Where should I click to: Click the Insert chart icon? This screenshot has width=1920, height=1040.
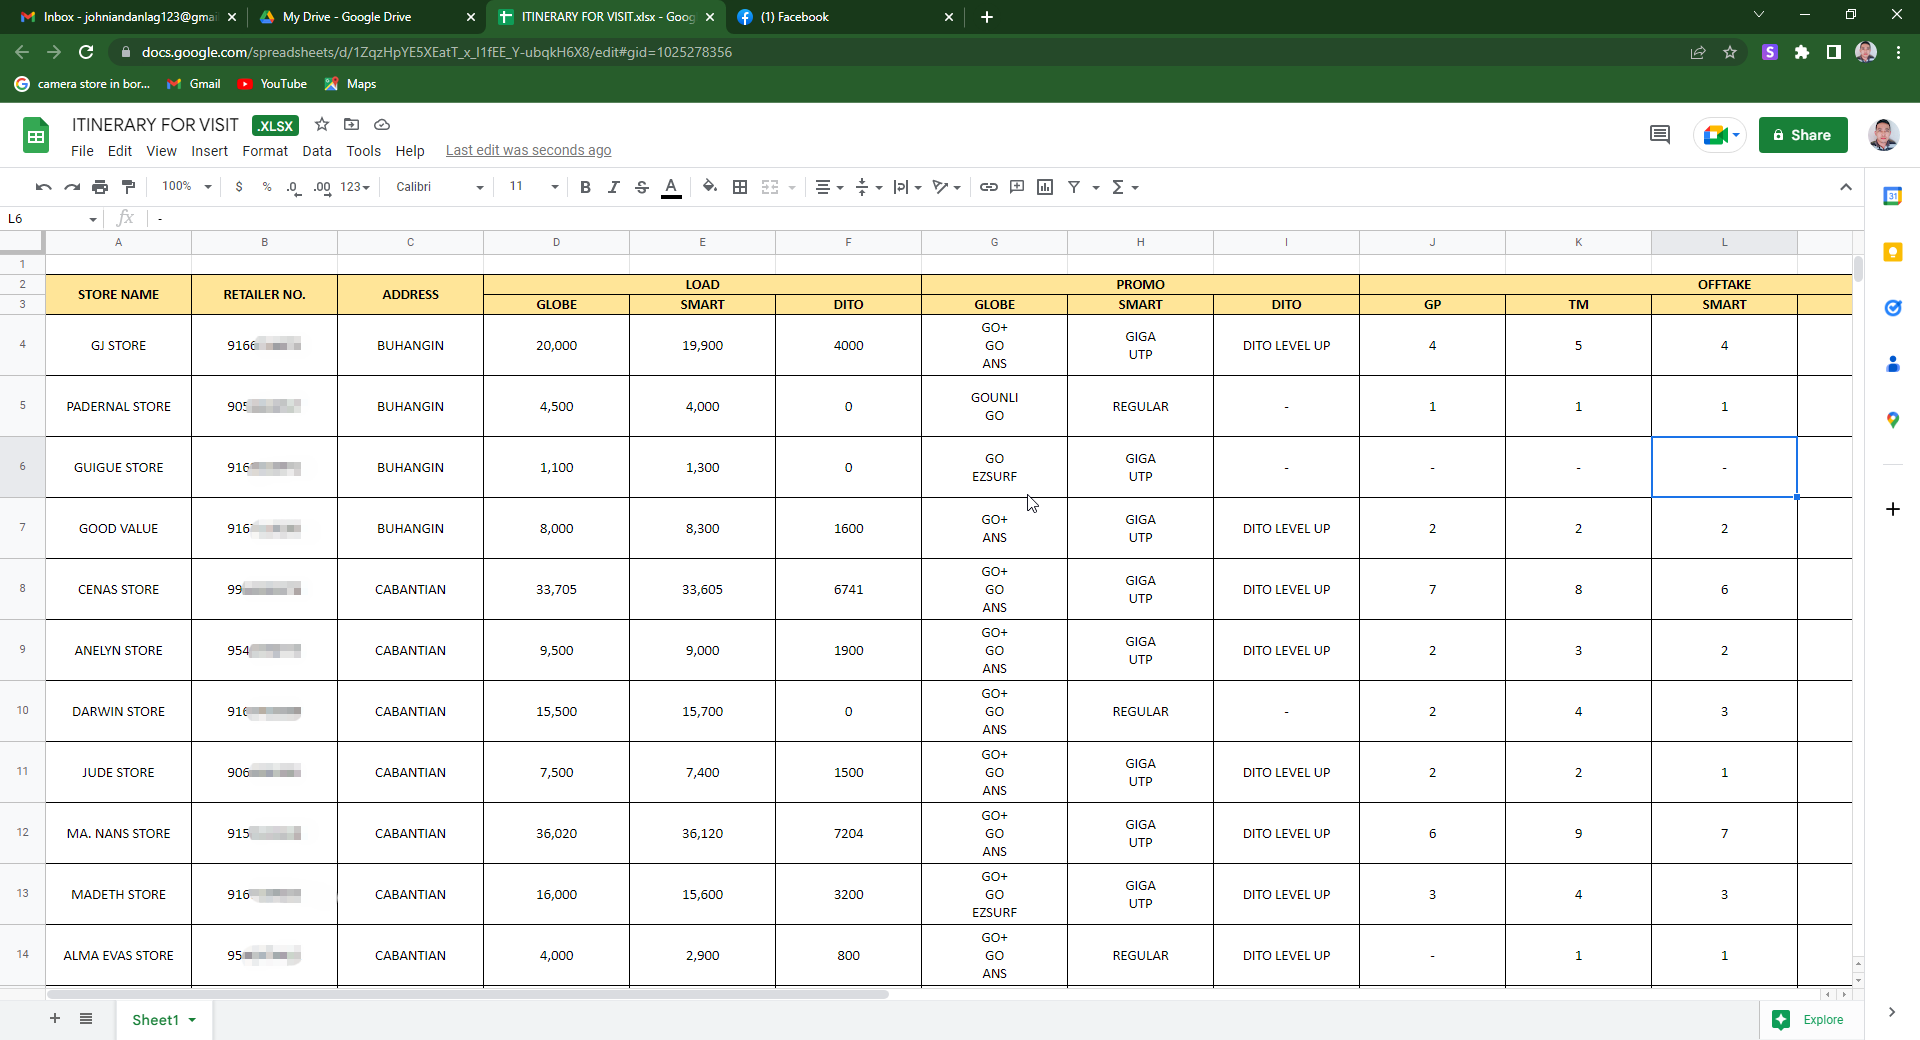(1045, 187)
